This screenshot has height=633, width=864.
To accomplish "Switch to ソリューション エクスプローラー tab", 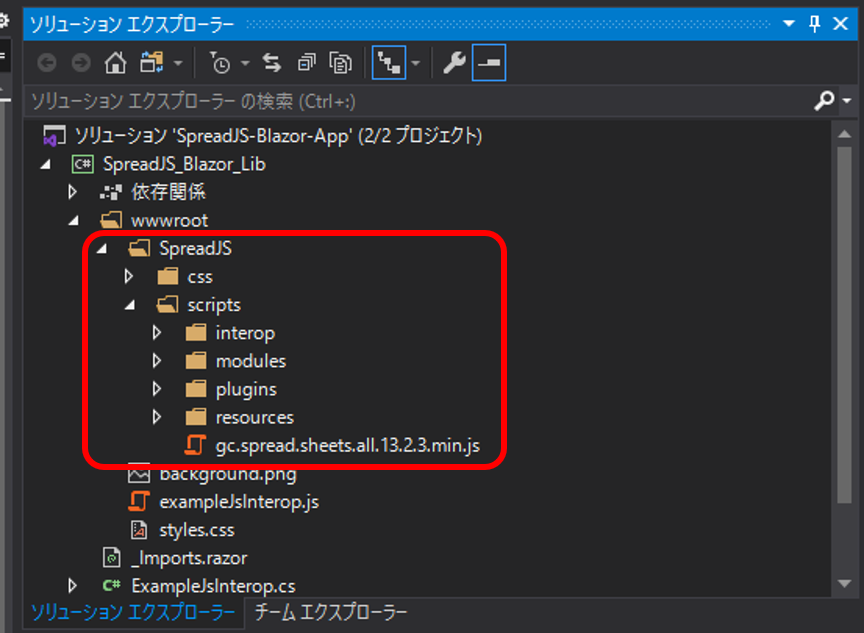I will (133, 613).
